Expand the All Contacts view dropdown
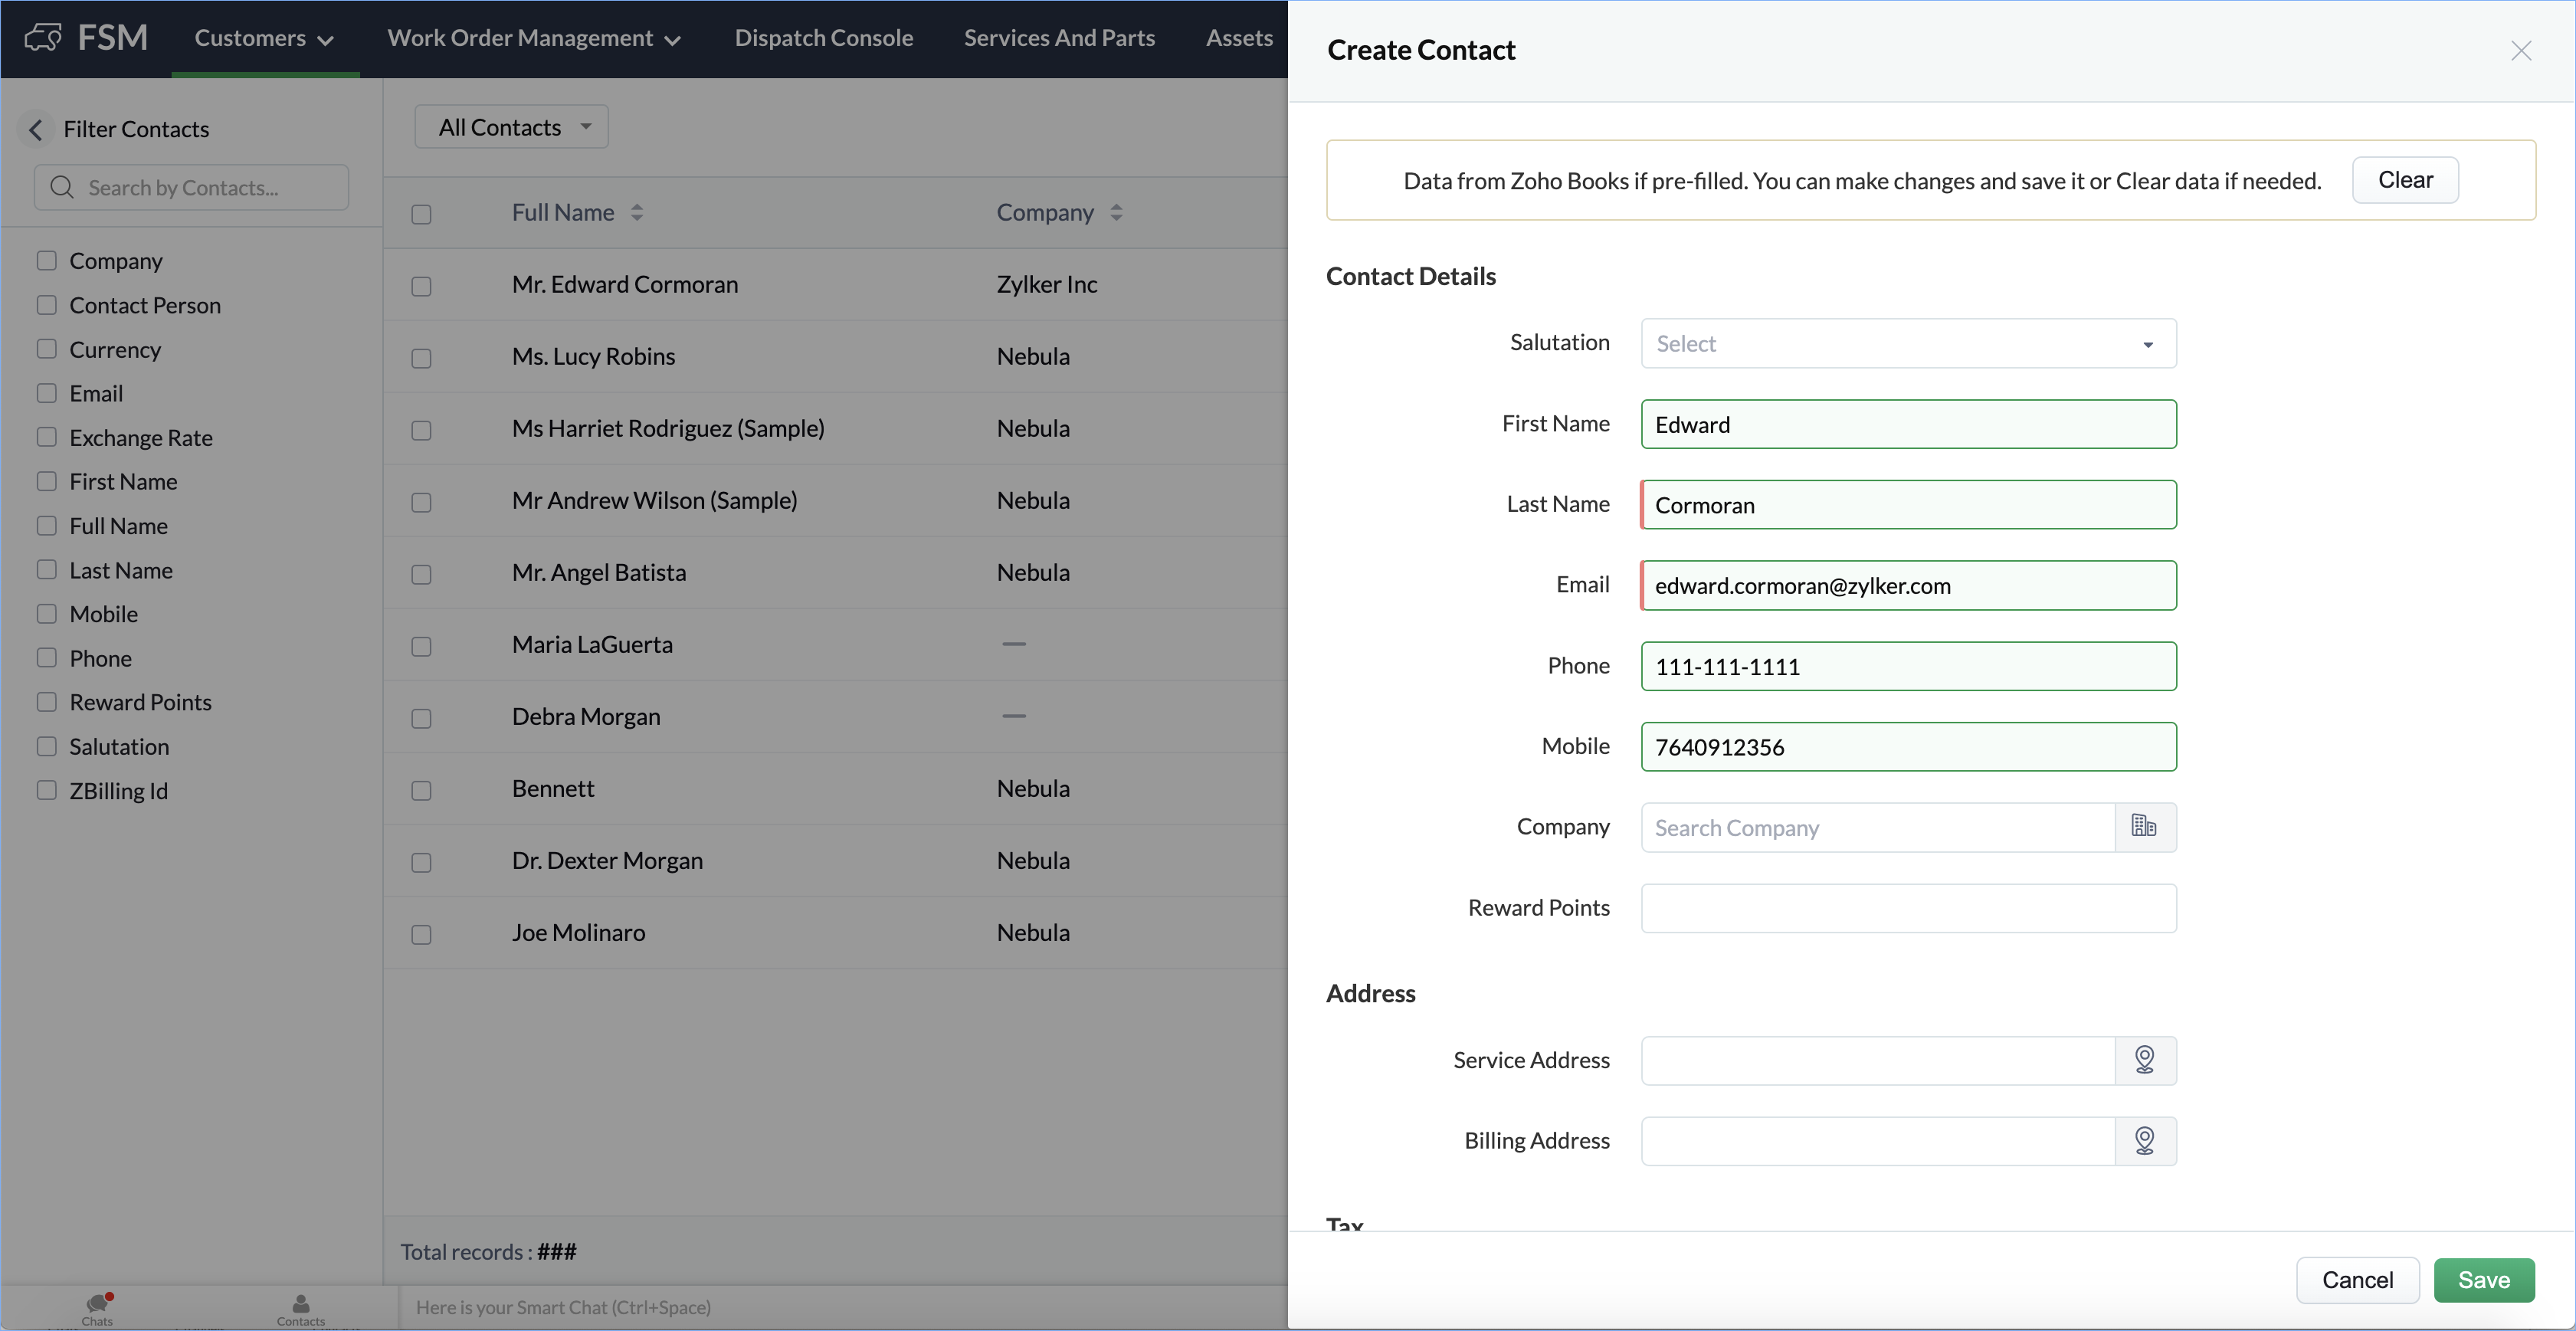Screen dimensions: 2576x1331 click(511, 127)
